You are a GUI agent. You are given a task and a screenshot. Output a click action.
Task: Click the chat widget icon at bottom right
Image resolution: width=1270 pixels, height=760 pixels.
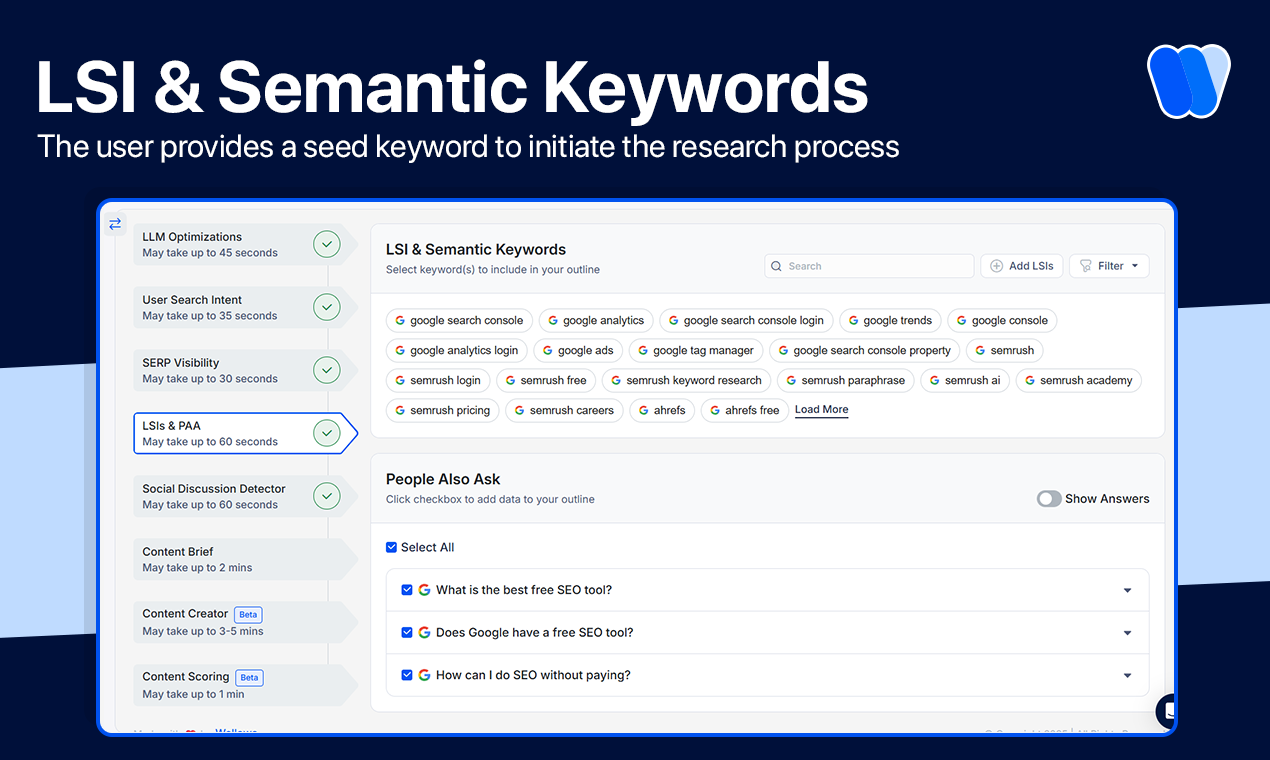coord(1166,711)
